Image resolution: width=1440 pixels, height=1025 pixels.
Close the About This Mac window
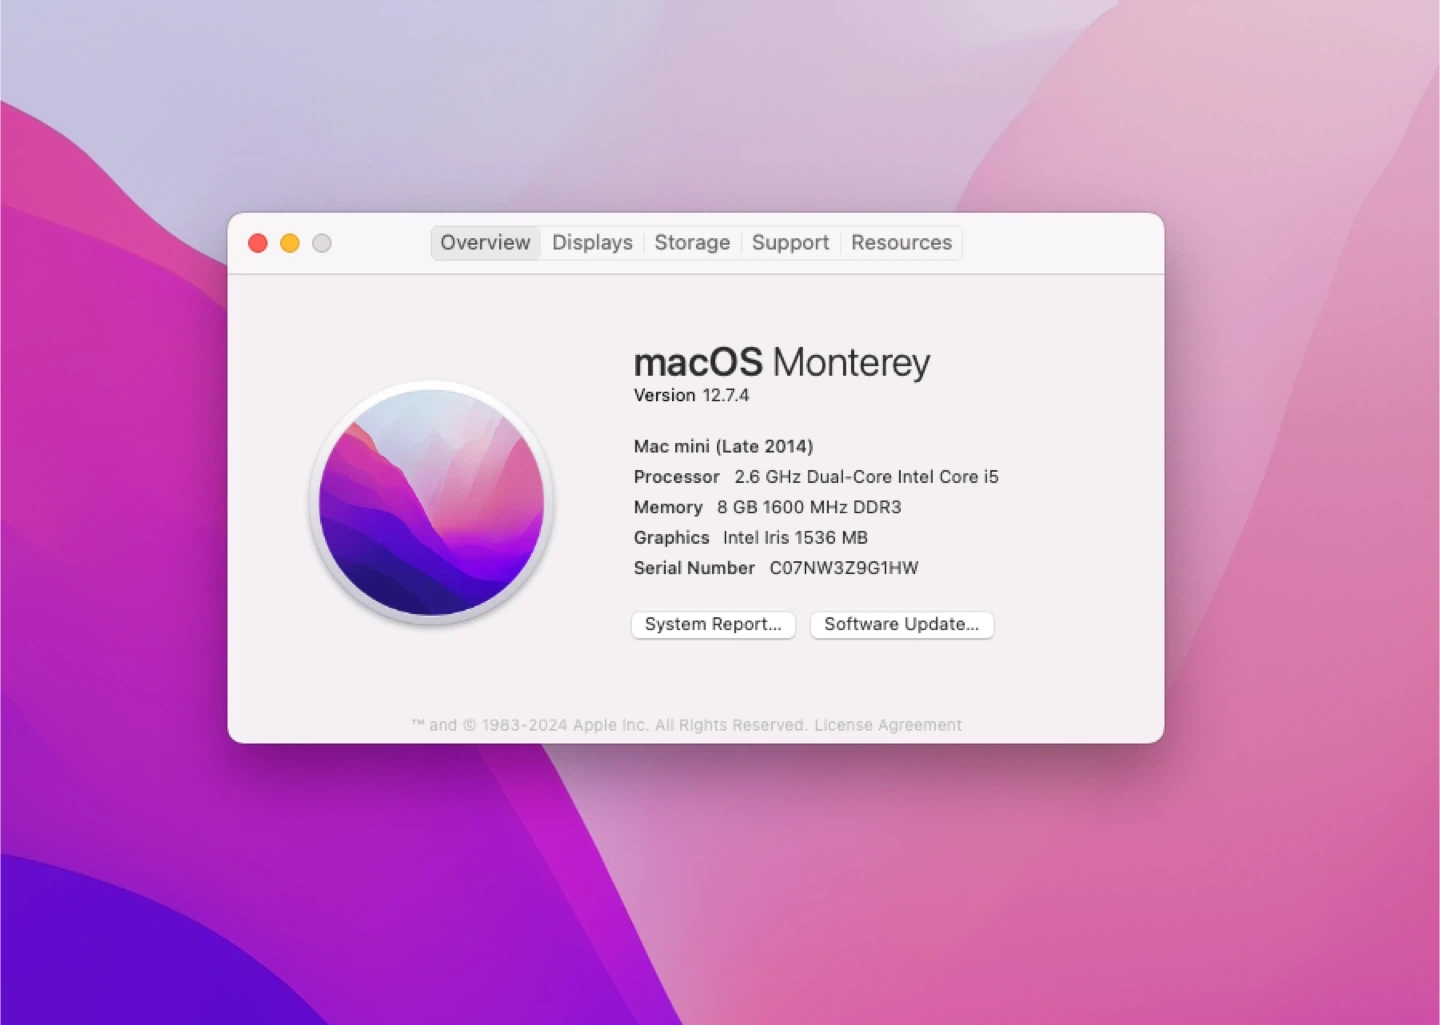258,243
